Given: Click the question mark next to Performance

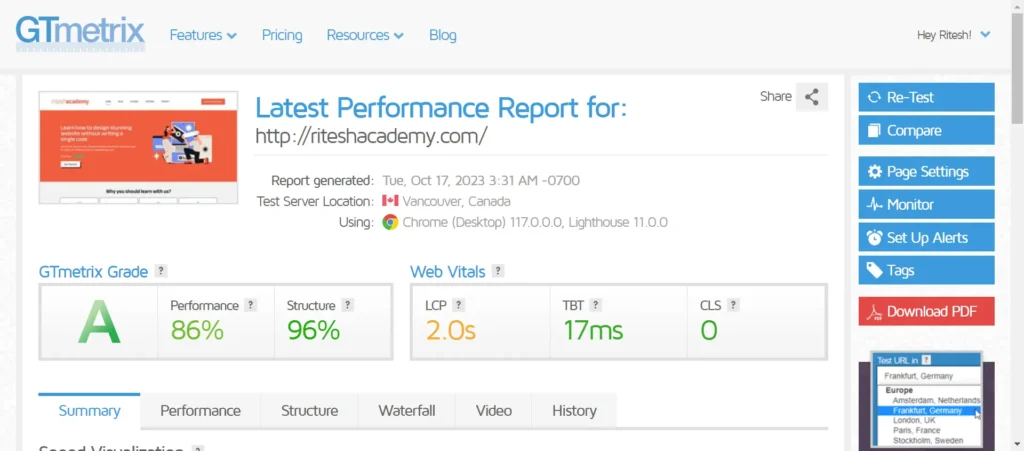Looking at the screenshot, I should pyautogui.click(x=250, y=305).
